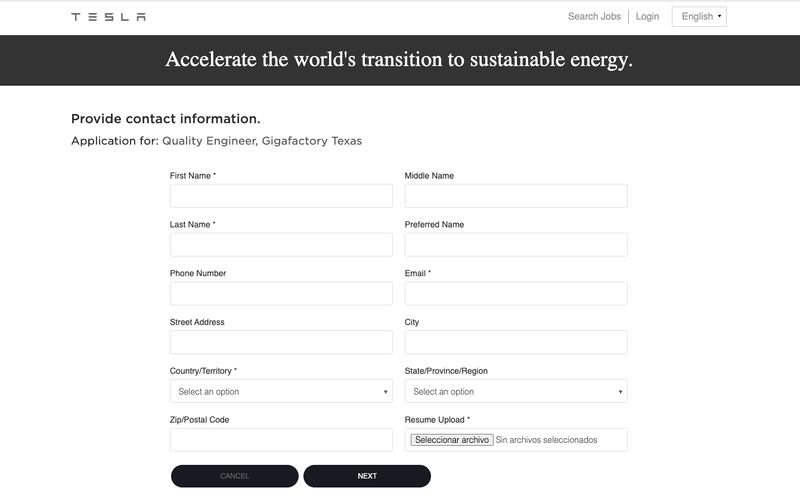Click the Tesla logo
The image size is (800, 497).
click(109, 17)
